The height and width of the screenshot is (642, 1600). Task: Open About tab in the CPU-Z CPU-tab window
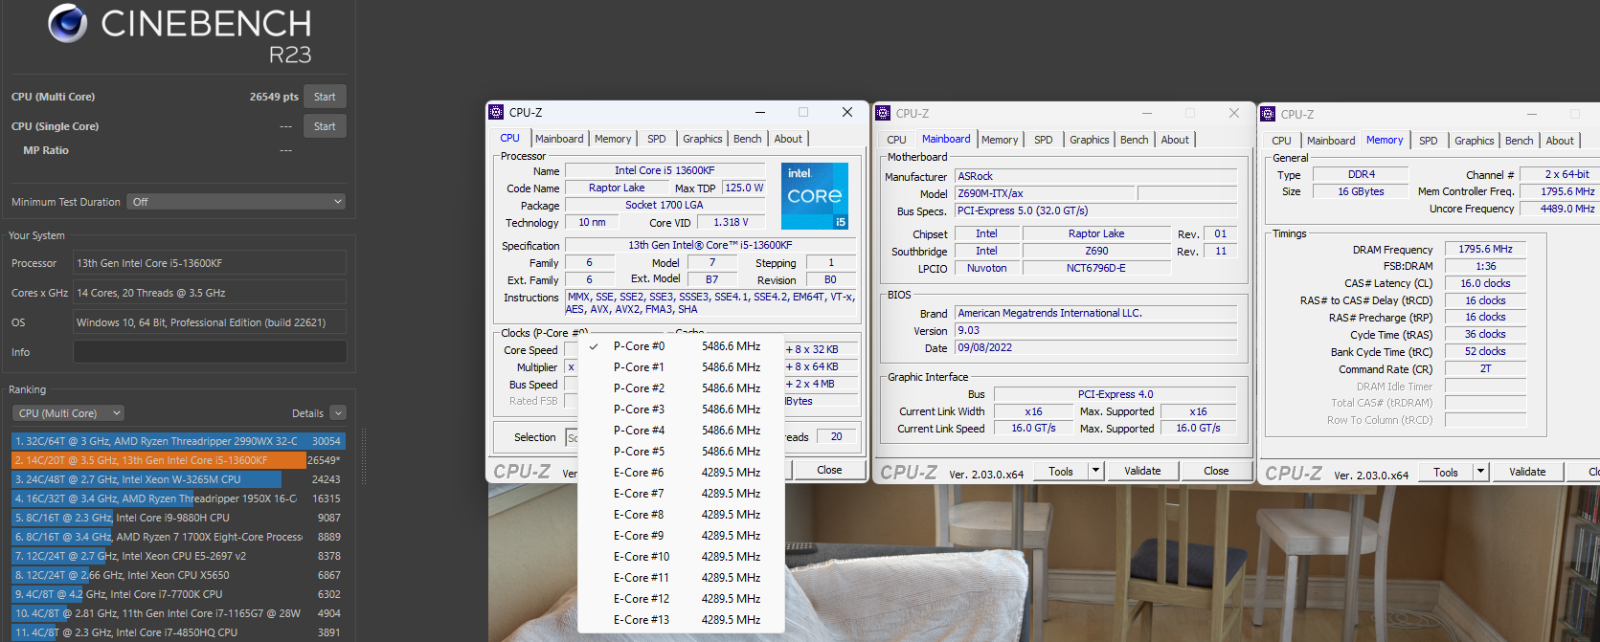click(788, 139)
